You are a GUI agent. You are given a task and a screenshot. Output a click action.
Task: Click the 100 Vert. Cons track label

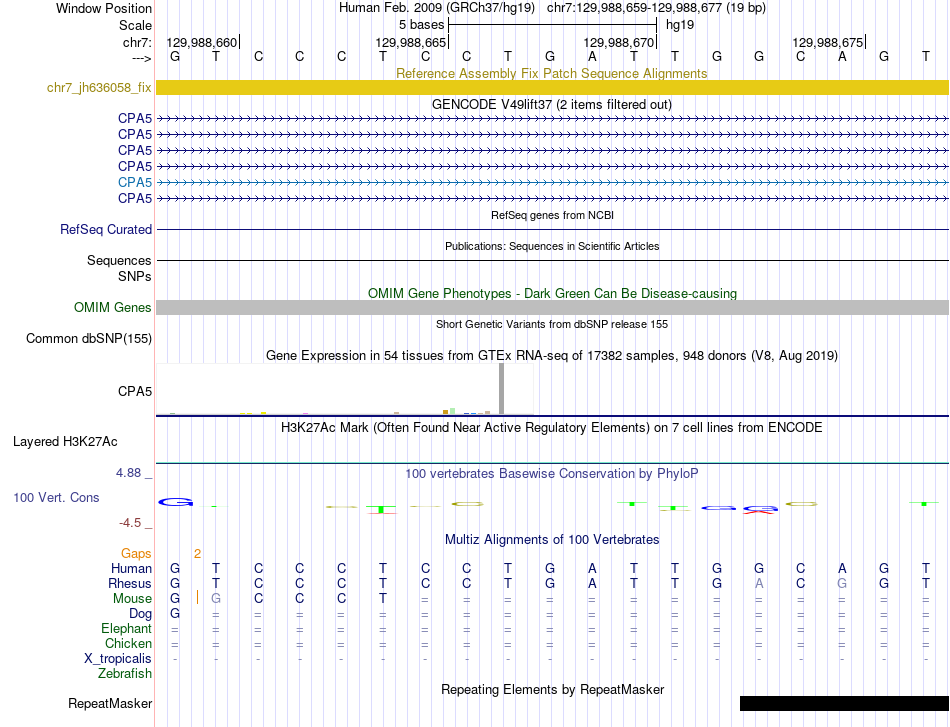56,497
